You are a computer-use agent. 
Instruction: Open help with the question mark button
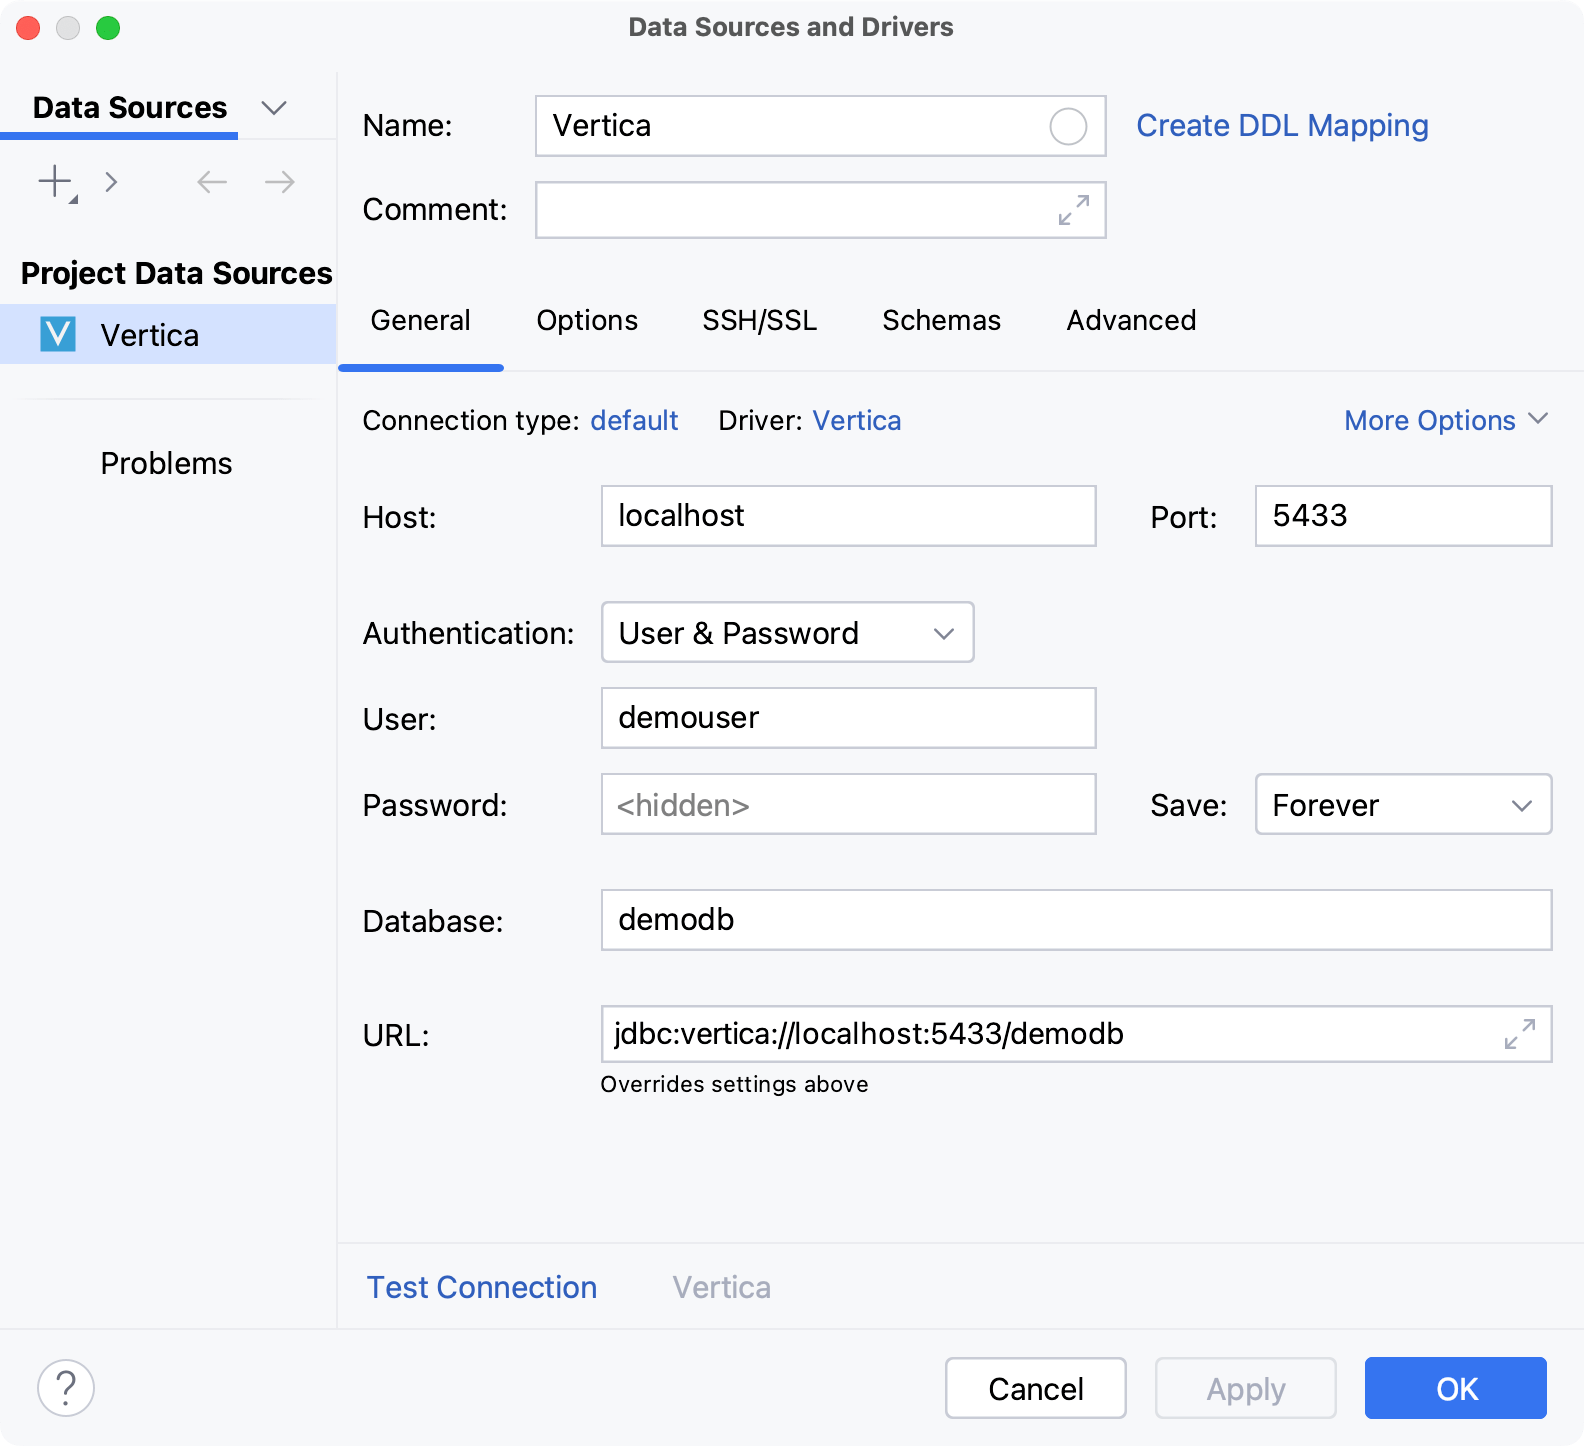(66, 1388)
